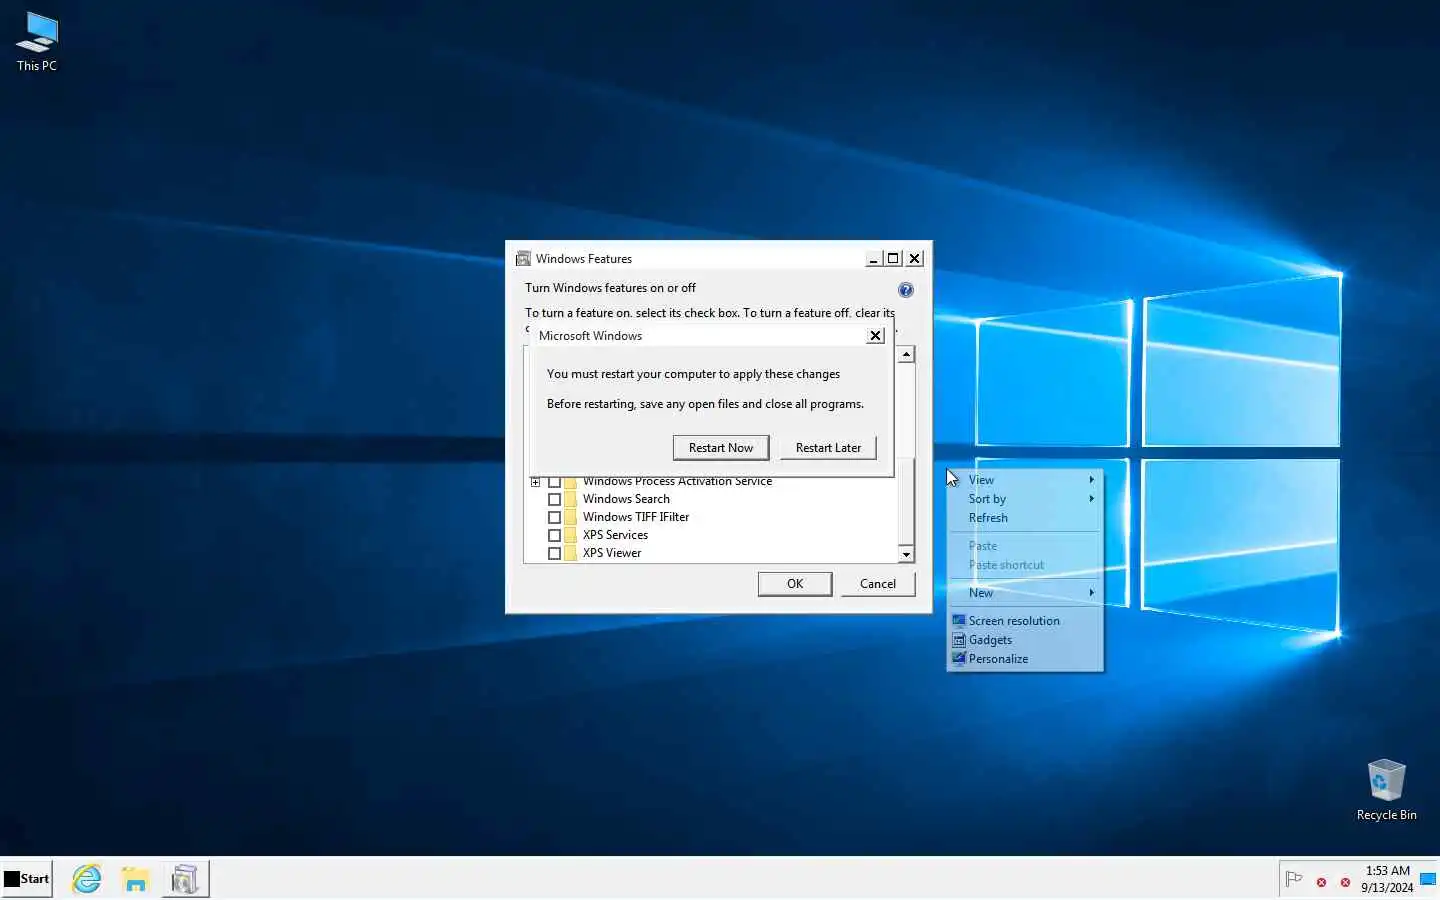Click the blue icon right of the clock
The image size is (1440, 900).
point(1428,880)
